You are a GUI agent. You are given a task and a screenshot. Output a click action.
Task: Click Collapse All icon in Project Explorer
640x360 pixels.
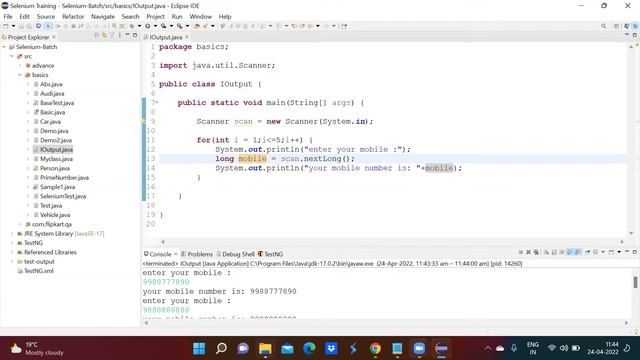click(x=97, y=36)
